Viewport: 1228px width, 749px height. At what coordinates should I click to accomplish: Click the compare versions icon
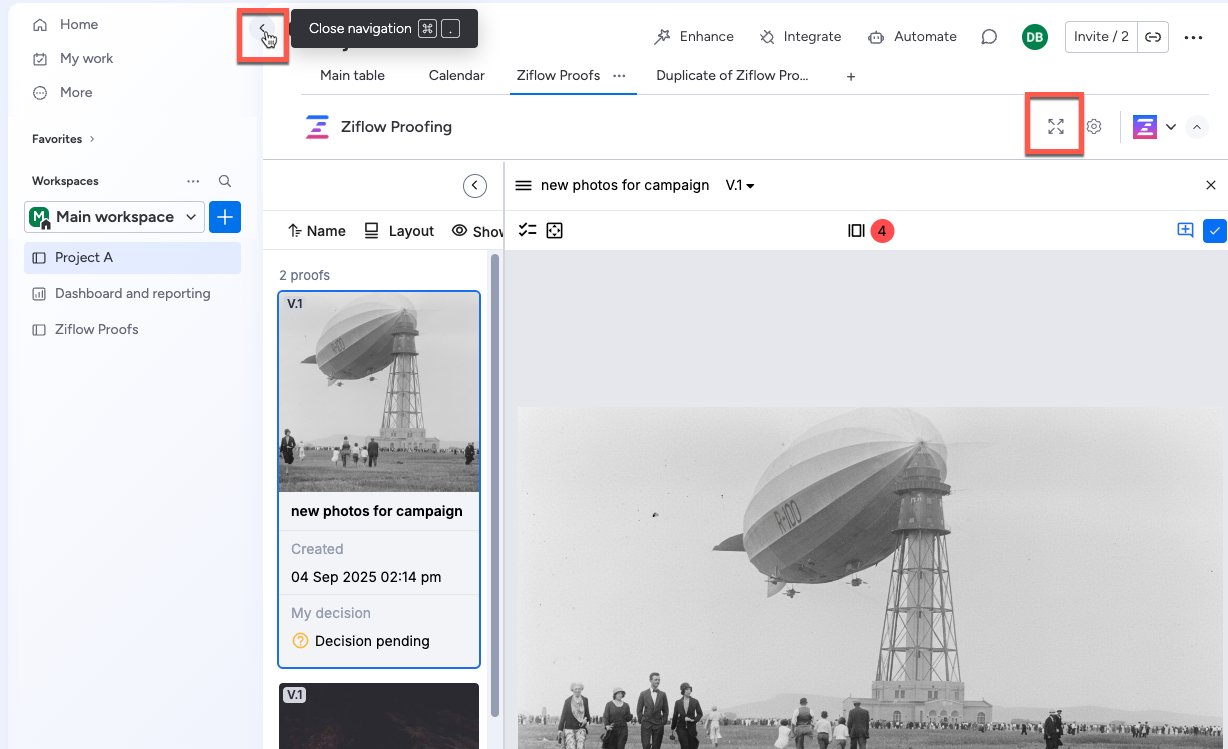pyautogui.click(x=856, y=231)
